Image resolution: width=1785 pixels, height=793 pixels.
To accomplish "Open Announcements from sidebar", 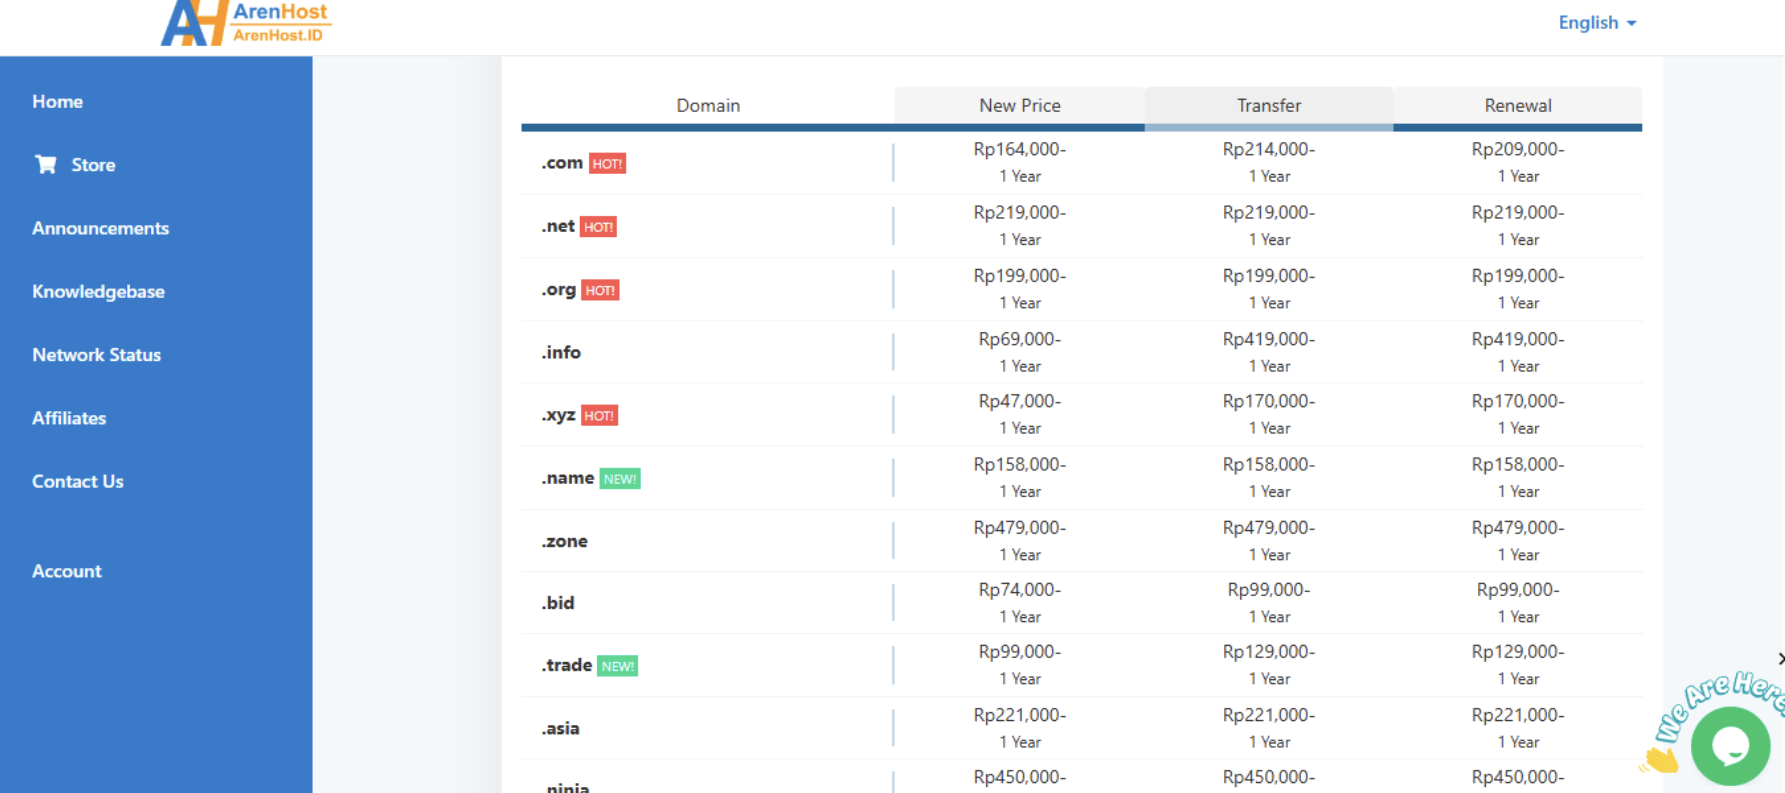I will [x=100, y=228].
